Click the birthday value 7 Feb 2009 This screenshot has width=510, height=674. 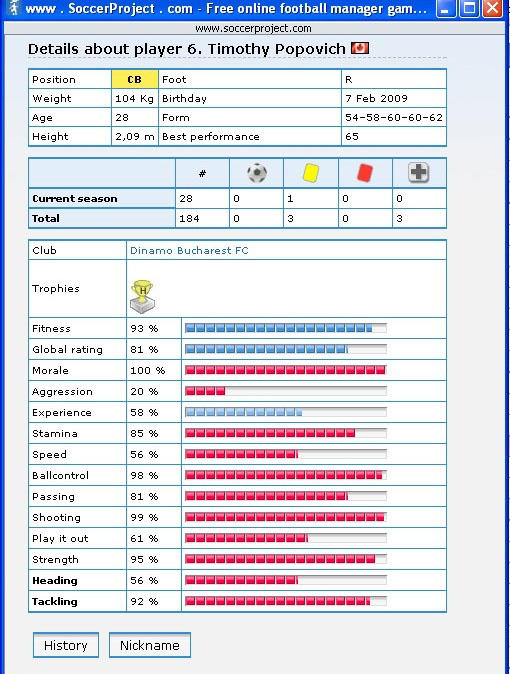(376, 98)
